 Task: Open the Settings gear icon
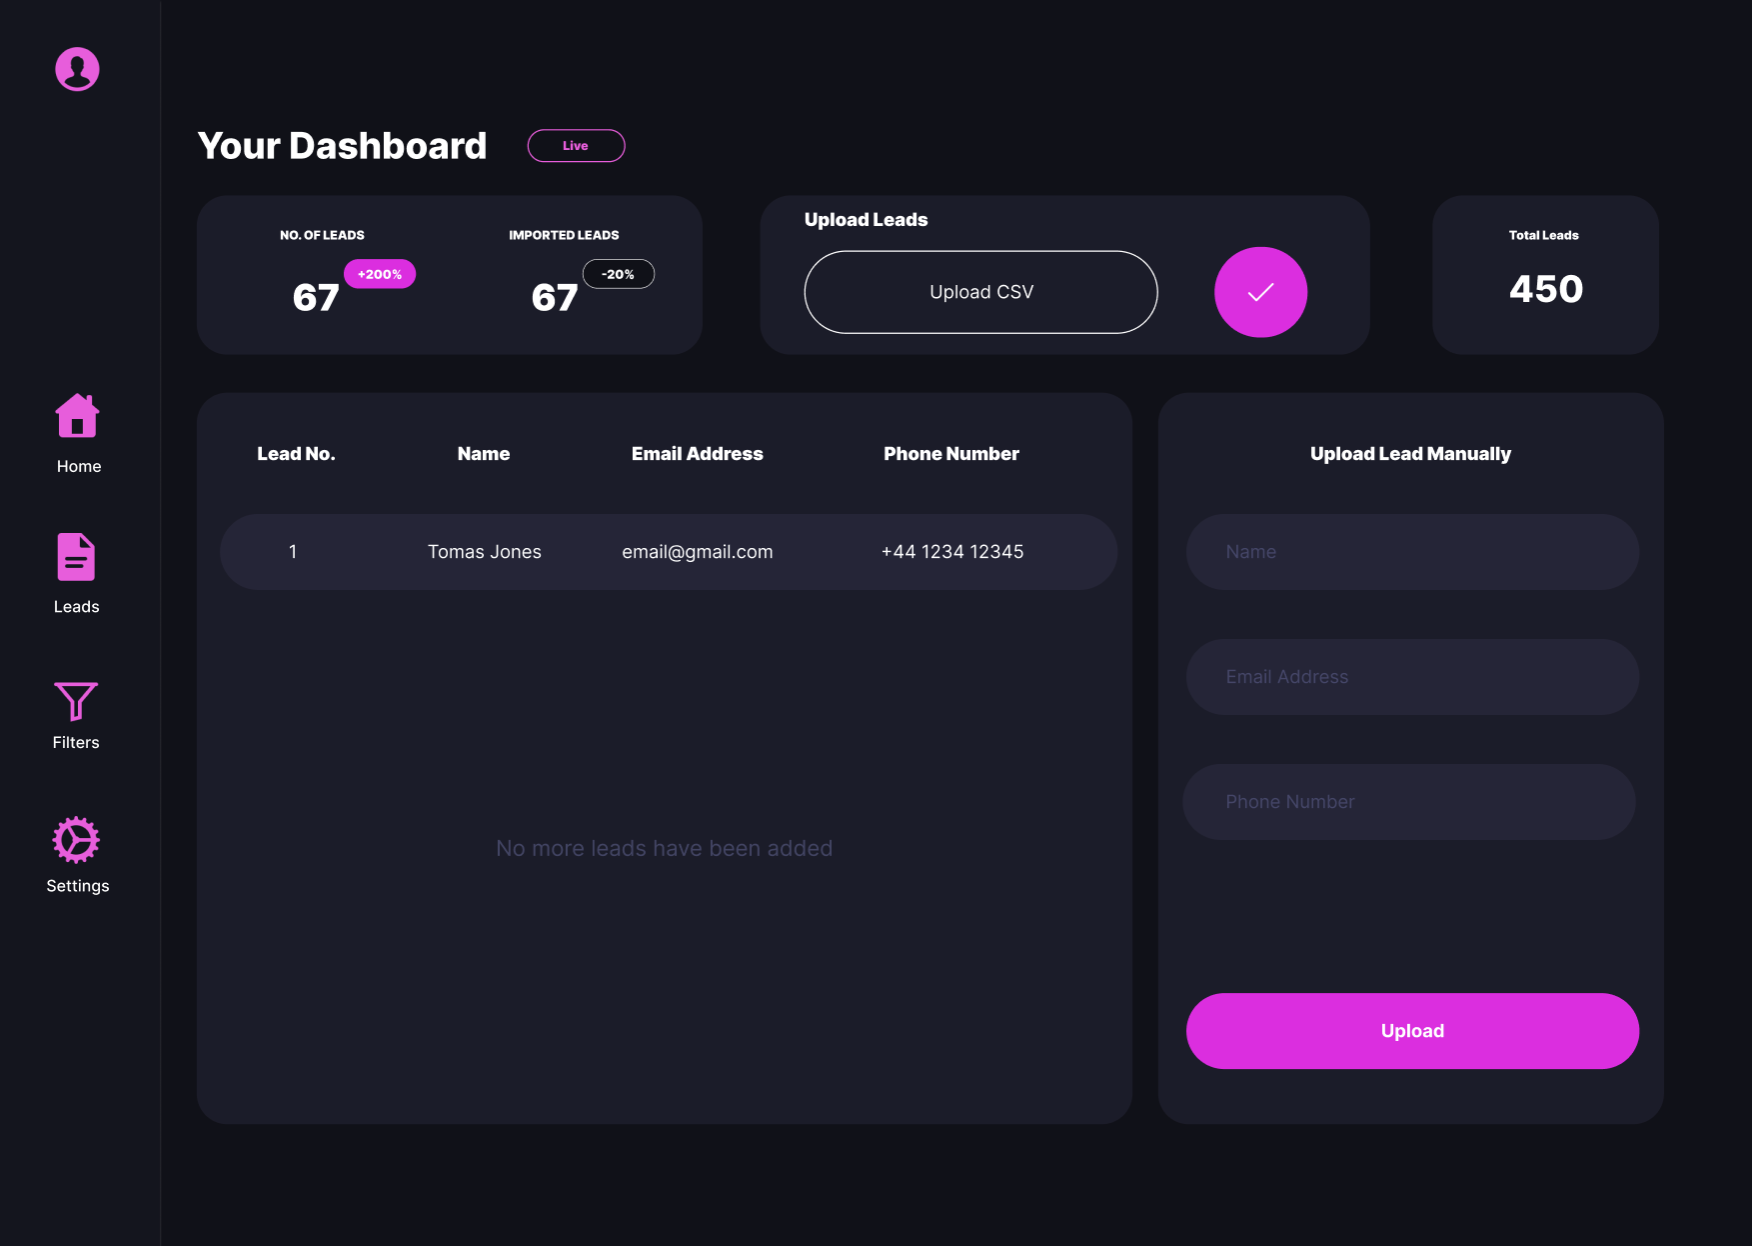point(76,840)
